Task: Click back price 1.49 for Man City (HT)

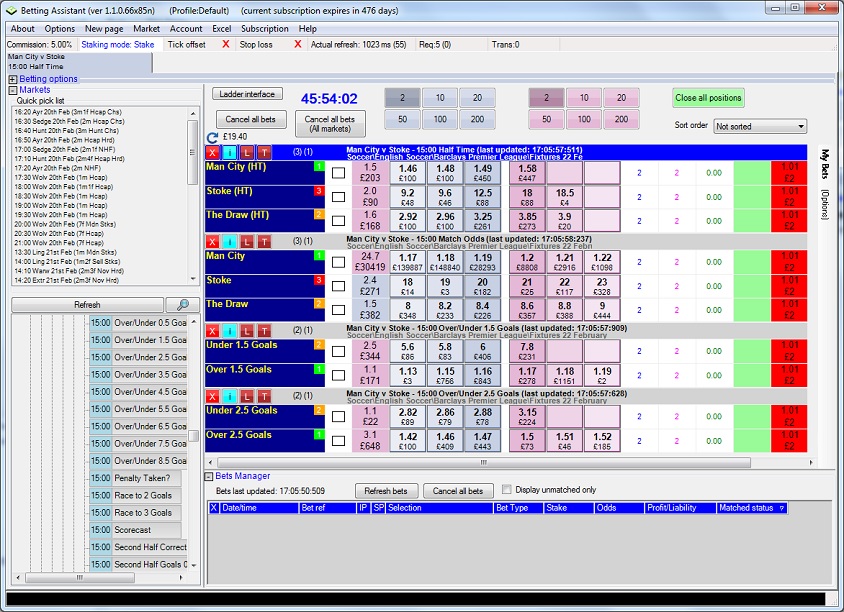Action: pyautogui.click(x=483, y=173)
